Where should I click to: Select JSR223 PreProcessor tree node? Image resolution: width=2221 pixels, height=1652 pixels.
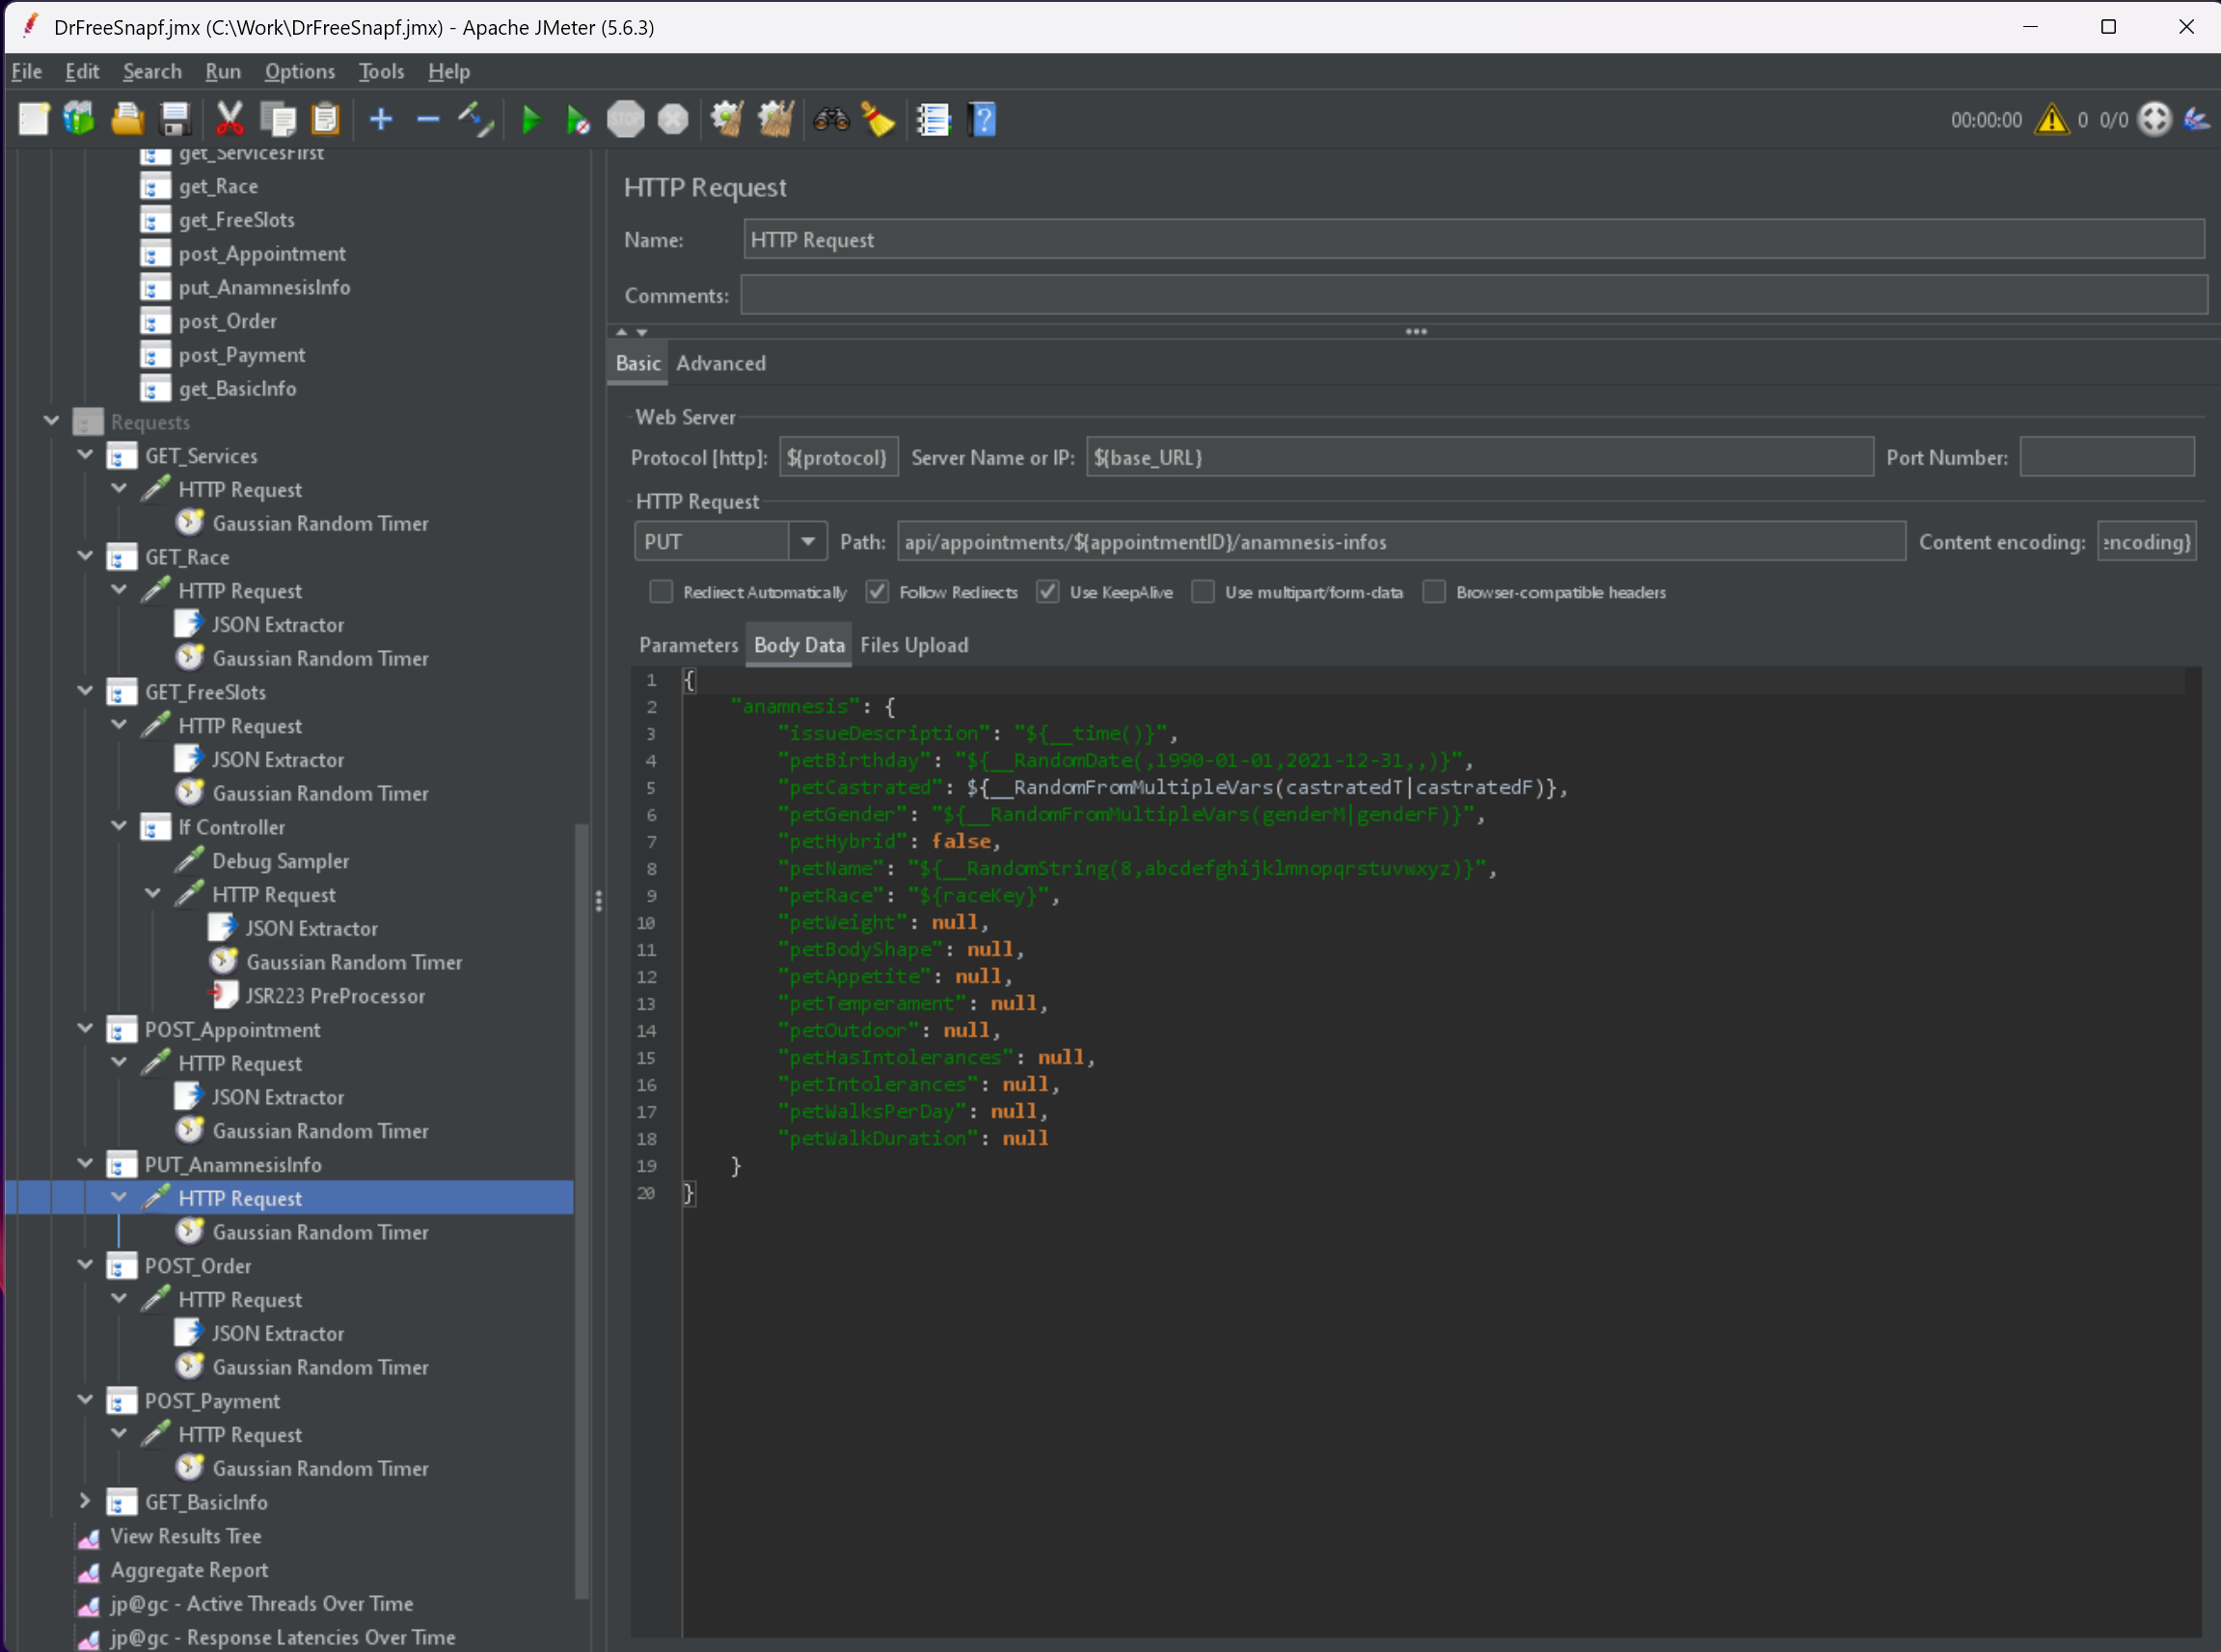(335, 996)
